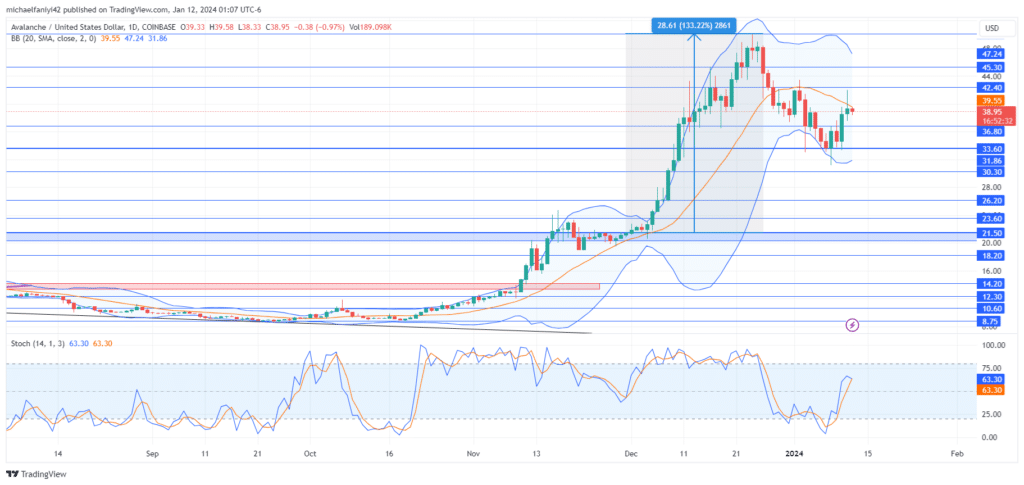This screenshot has height=485, width=1024.
Task: Click the 10.60 price level label
Action: [x=992, y=308]
